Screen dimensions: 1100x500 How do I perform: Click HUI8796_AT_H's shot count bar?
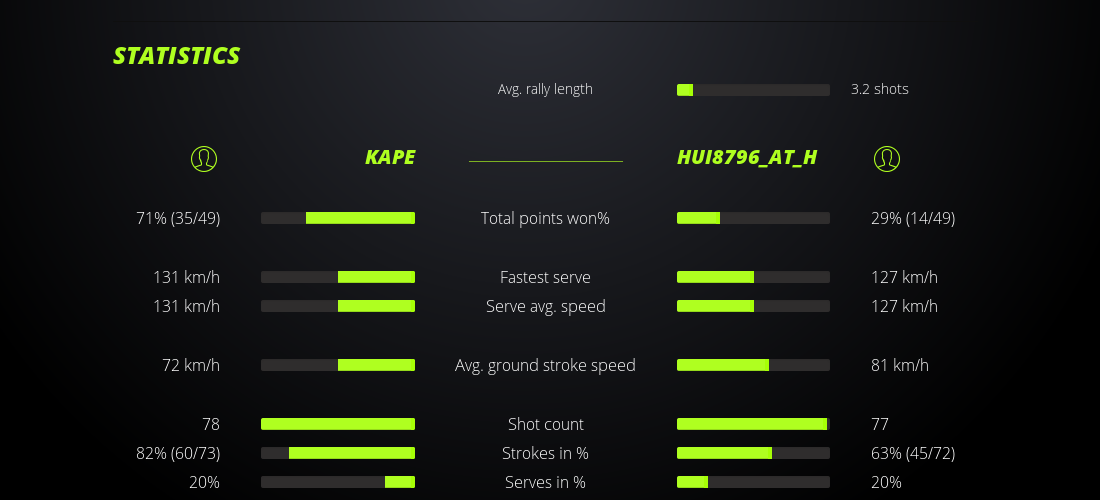[753, 424]
